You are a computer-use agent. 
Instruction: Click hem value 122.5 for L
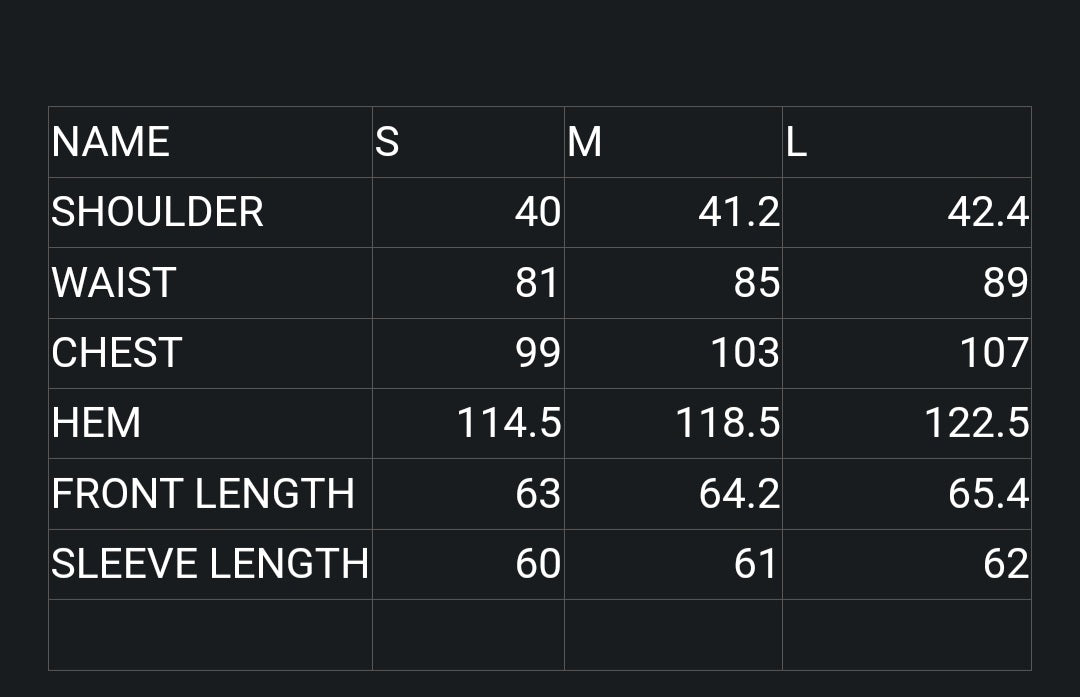coord(906,423)
